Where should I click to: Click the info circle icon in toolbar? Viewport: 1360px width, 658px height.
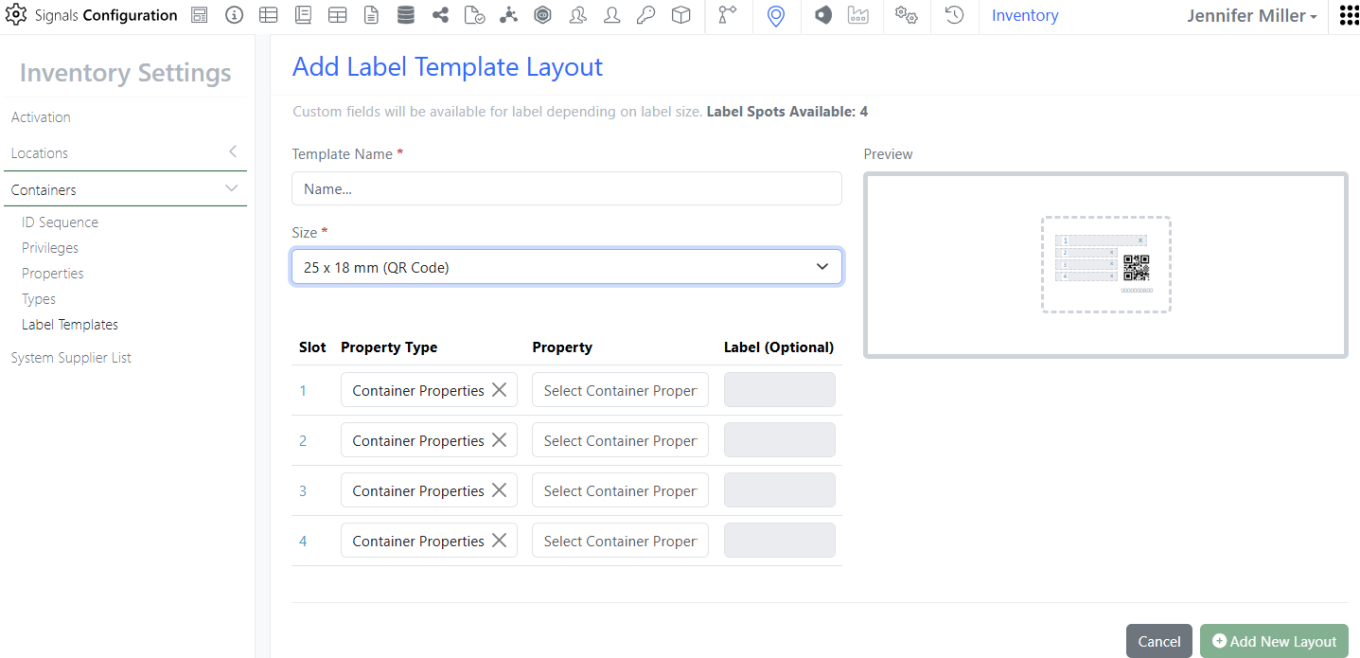(x=234, y=16)
